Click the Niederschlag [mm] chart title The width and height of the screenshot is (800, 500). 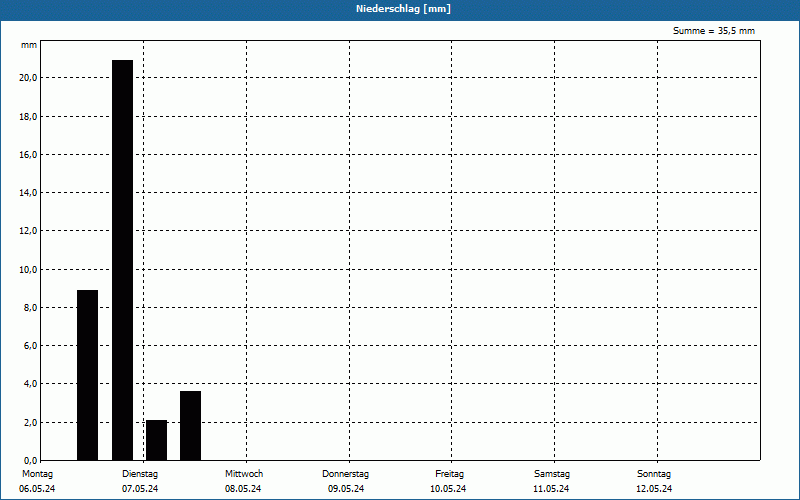403,9
